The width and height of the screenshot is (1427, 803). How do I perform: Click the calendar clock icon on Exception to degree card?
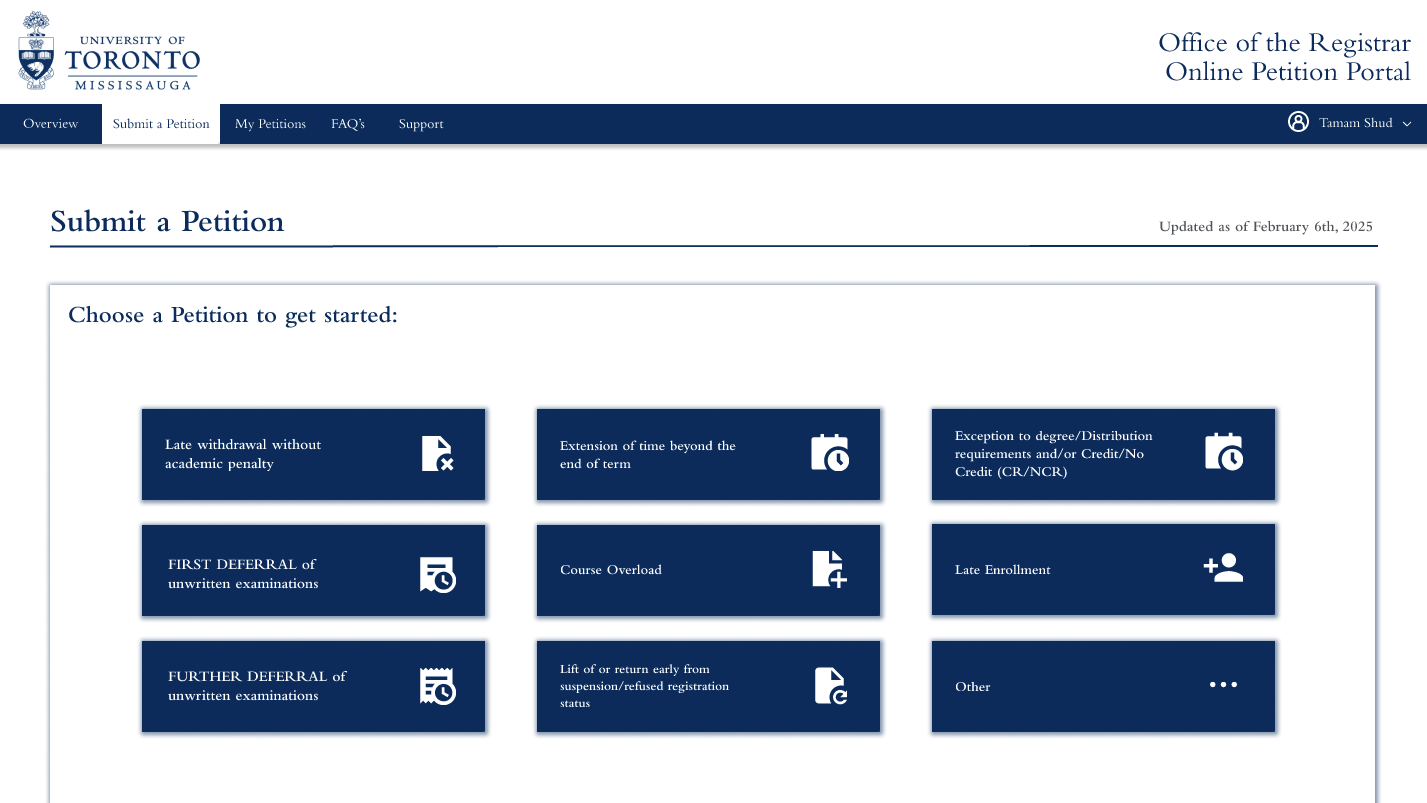click(1224, 451)
